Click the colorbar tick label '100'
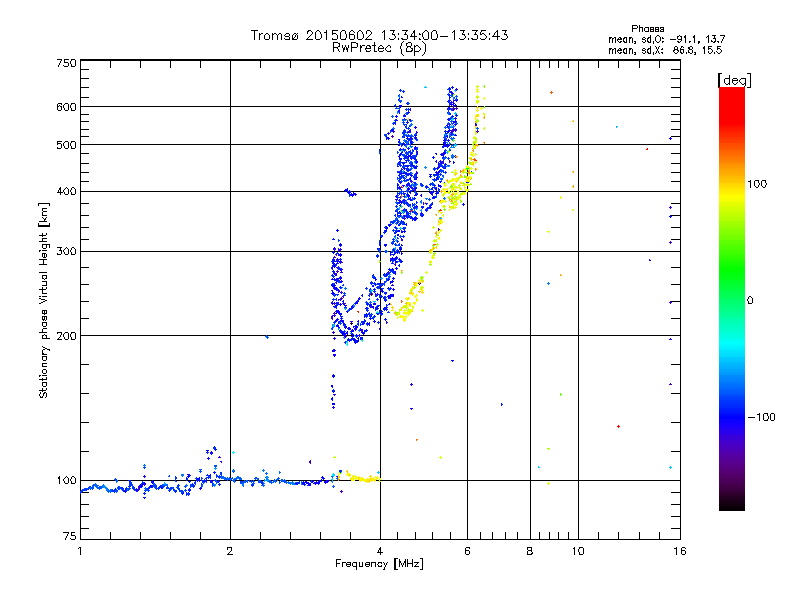Viewport: 800px width, 600px height. coord(757,184)
